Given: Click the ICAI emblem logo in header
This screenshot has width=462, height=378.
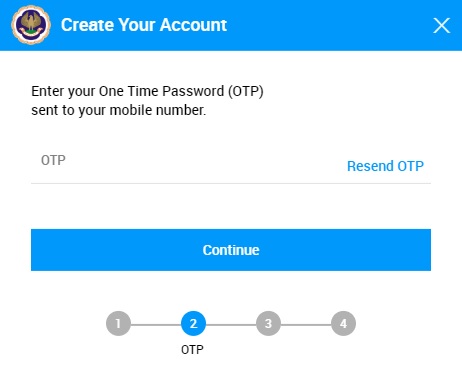Looking at the screenshot, I should (31, 25).
